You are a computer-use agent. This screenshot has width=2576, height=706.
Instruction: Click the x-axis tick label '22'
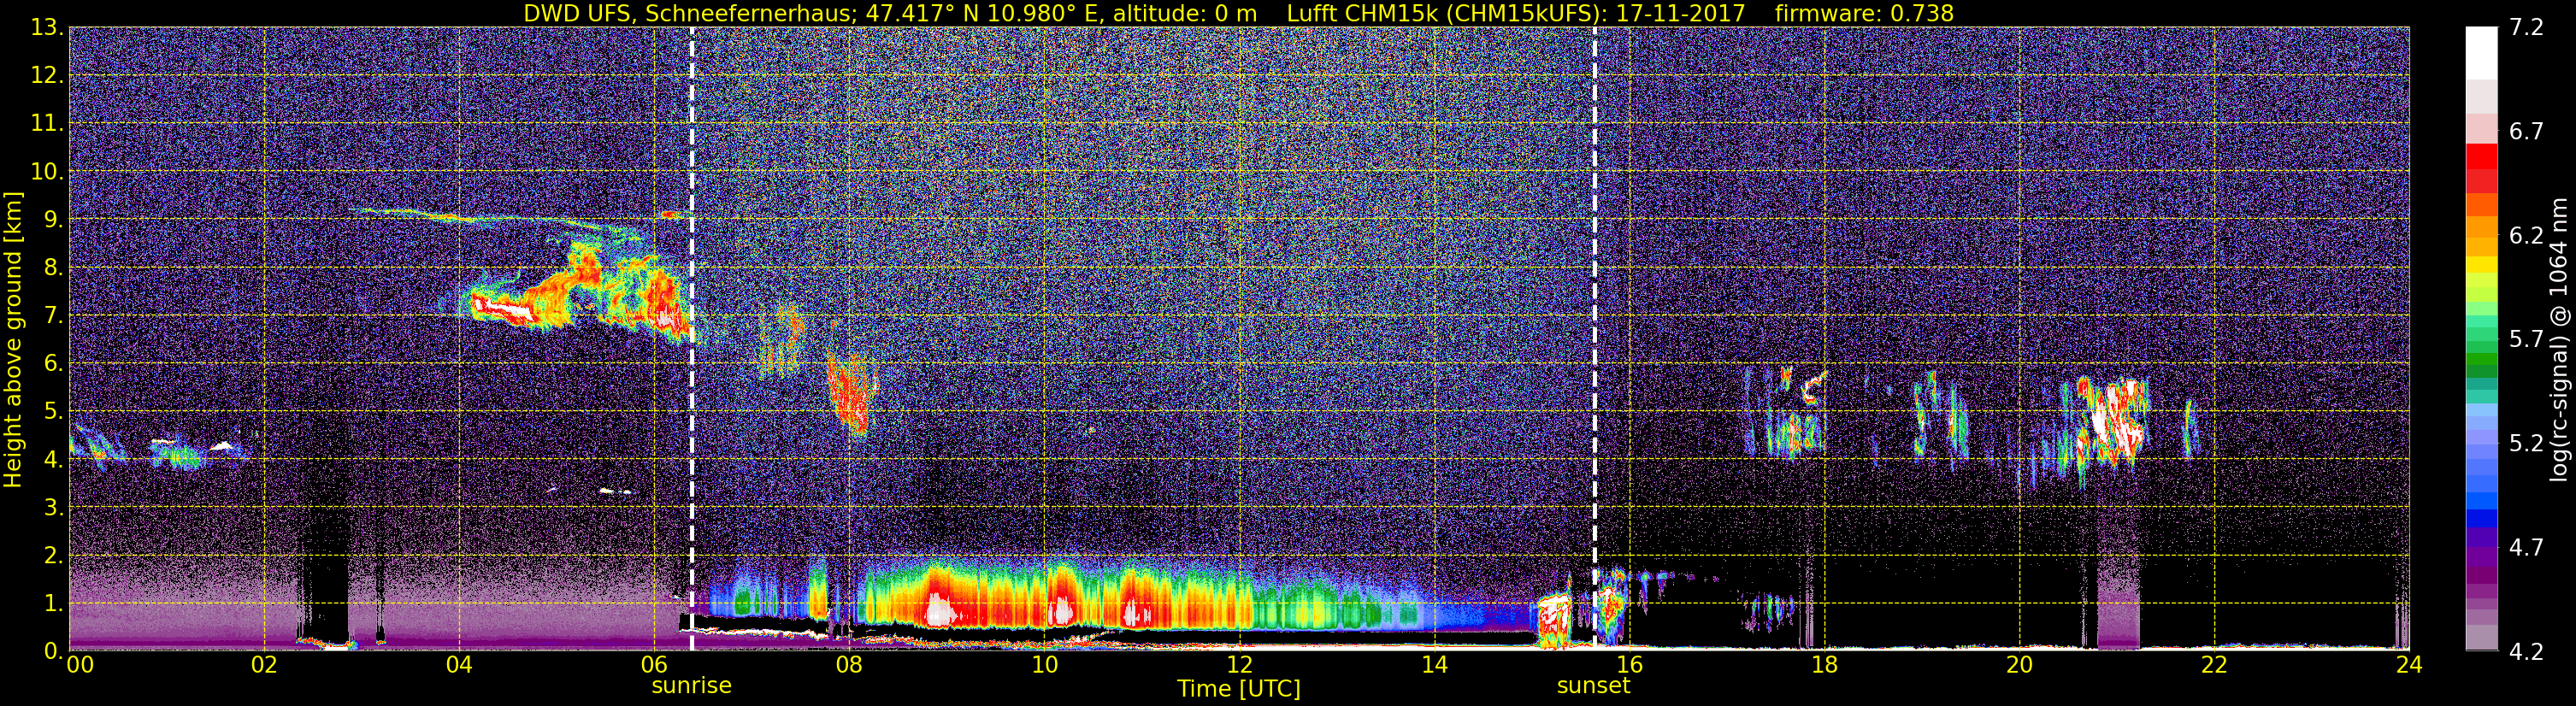(2214, 666)
